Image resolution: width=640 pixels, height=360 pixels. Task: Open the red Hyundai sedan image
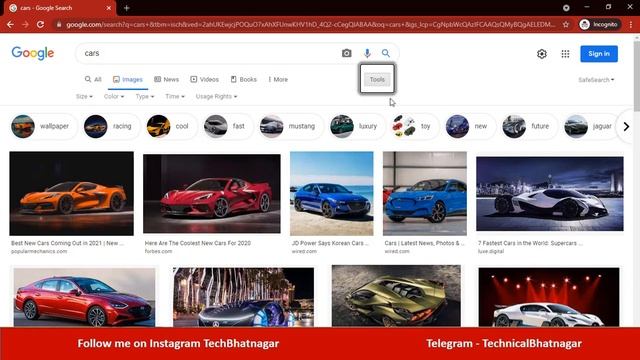tap(84, 297)
